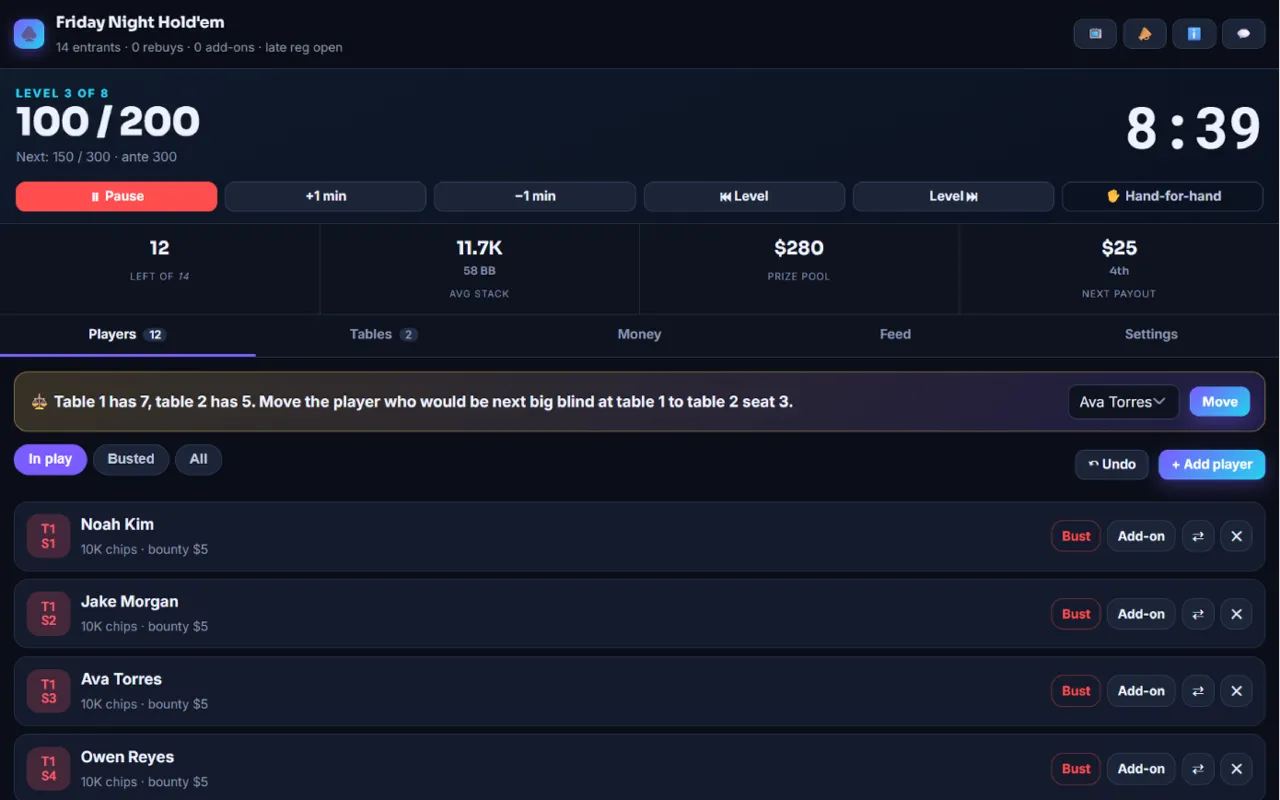The width and height of the screenshot is (1280, 800).
Task: Click the move-seat arrows for Jake Morgan
Action: (1198, 614)
